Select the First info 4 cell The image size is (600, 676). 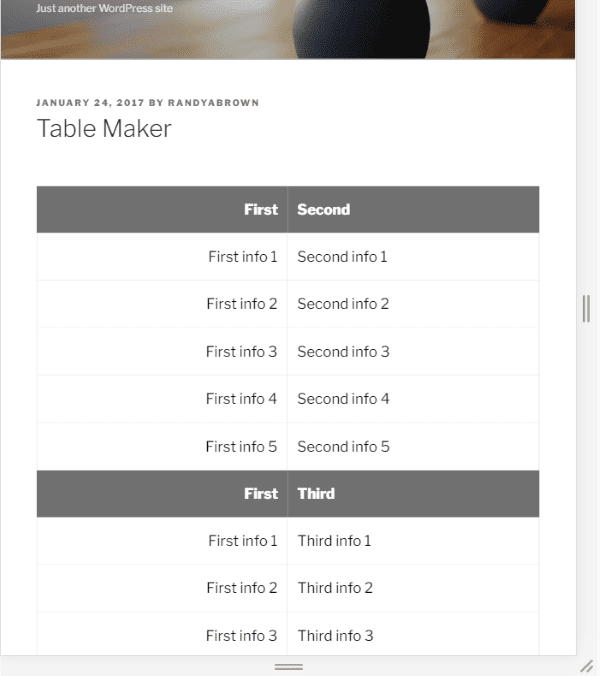242,399
